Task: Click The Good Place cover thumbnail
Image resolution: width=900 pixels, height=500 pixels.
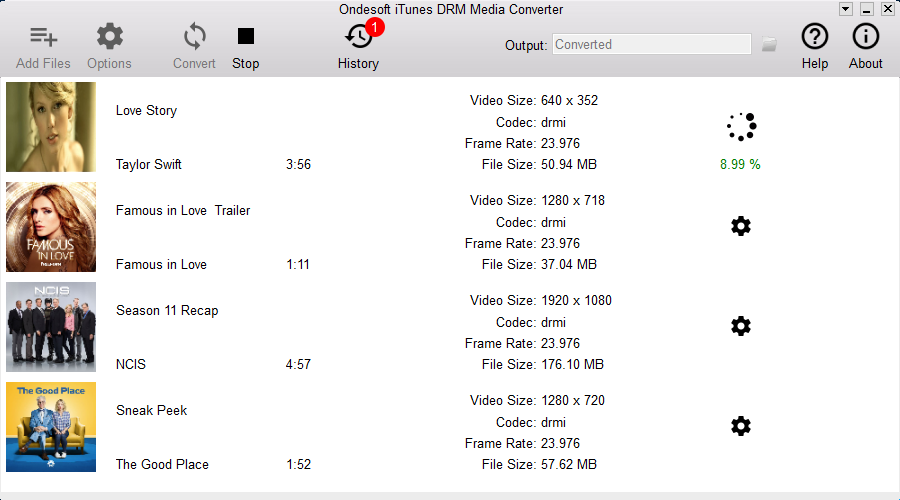Action: 51,427
